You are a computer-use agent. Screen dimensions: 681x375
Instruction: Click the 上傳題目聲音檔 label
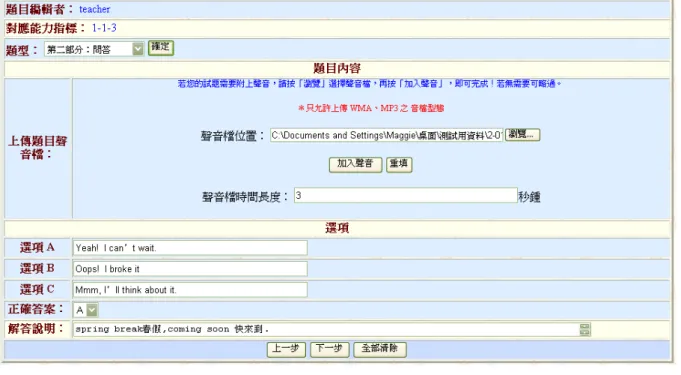click(x=37, y=147)
